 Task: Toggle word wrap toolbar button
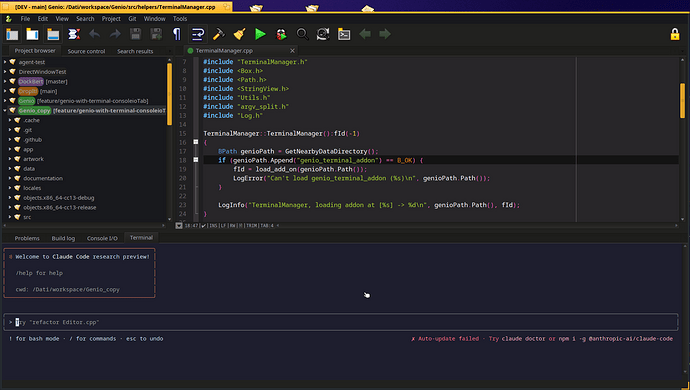198,34
